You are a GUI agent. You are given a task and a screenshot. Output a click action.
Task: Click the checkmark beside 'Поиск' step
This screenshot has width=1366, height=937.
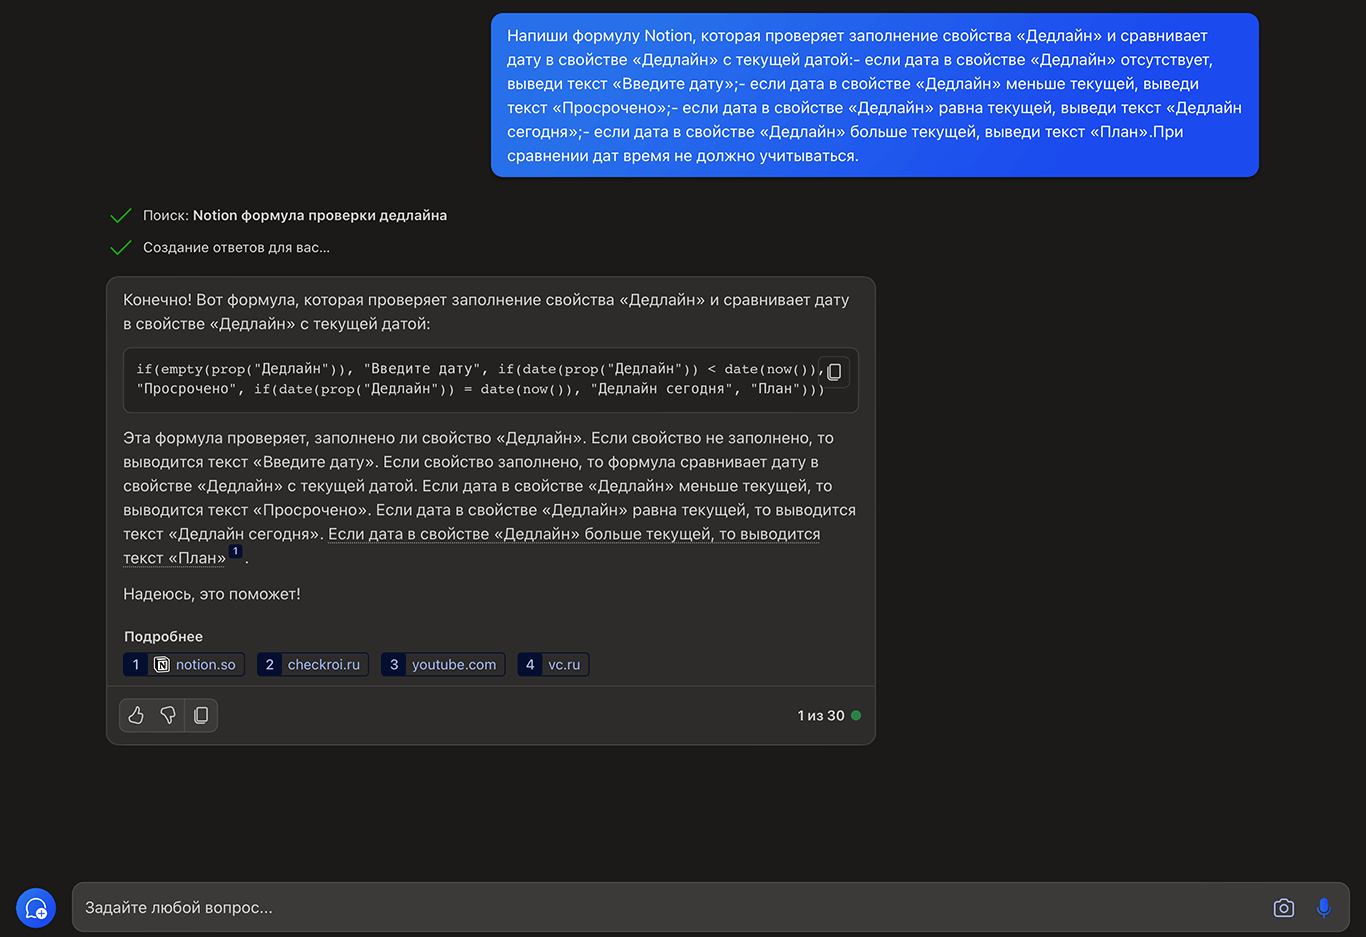click(121, 215)
